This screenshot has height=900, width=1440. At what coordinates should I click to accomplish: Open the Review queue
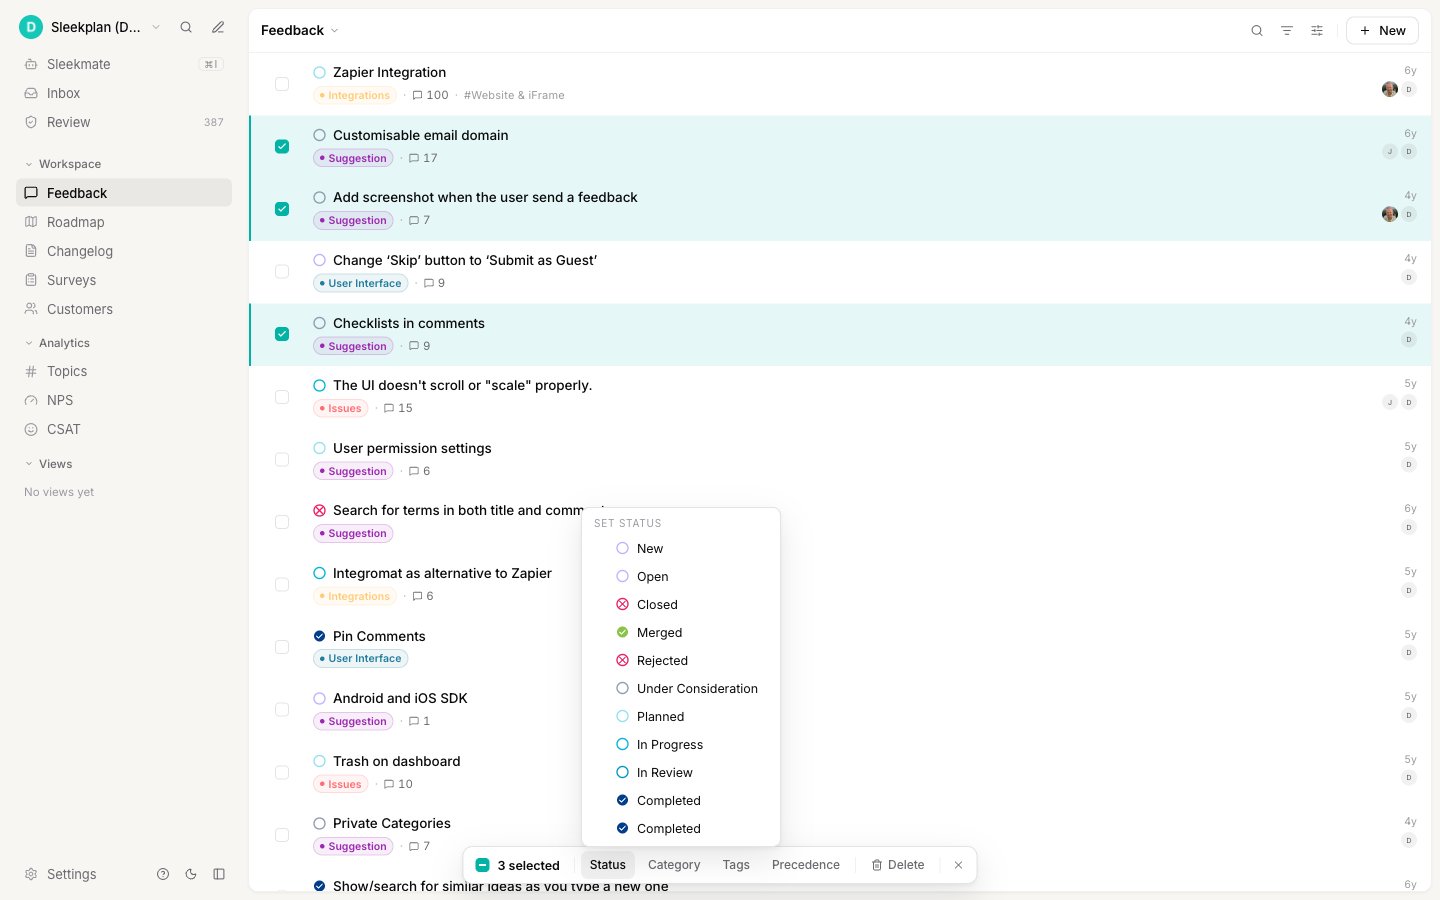tap(124, 122)
